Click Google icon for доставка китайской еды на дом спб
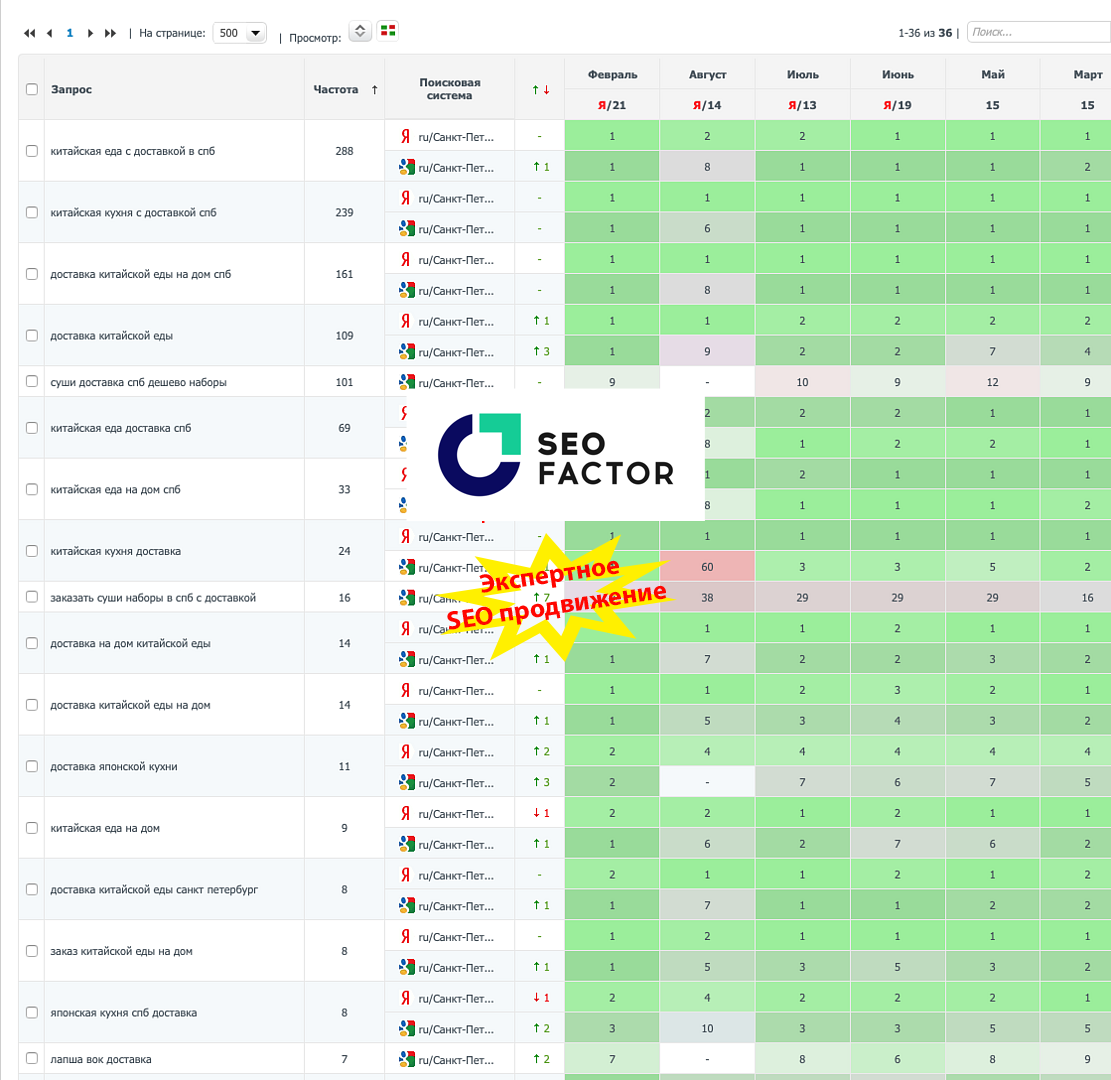The width and height of the screenshot is (1111, 1080). tap(406, 291)
